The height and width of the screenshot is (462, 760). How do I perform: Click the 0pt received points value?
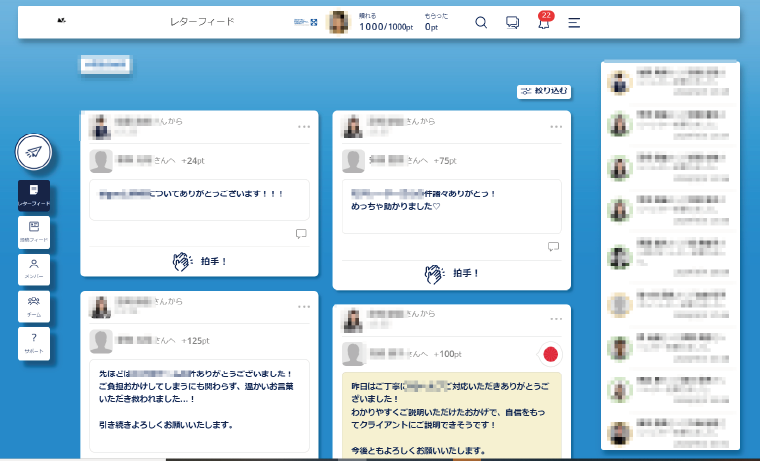431,27
